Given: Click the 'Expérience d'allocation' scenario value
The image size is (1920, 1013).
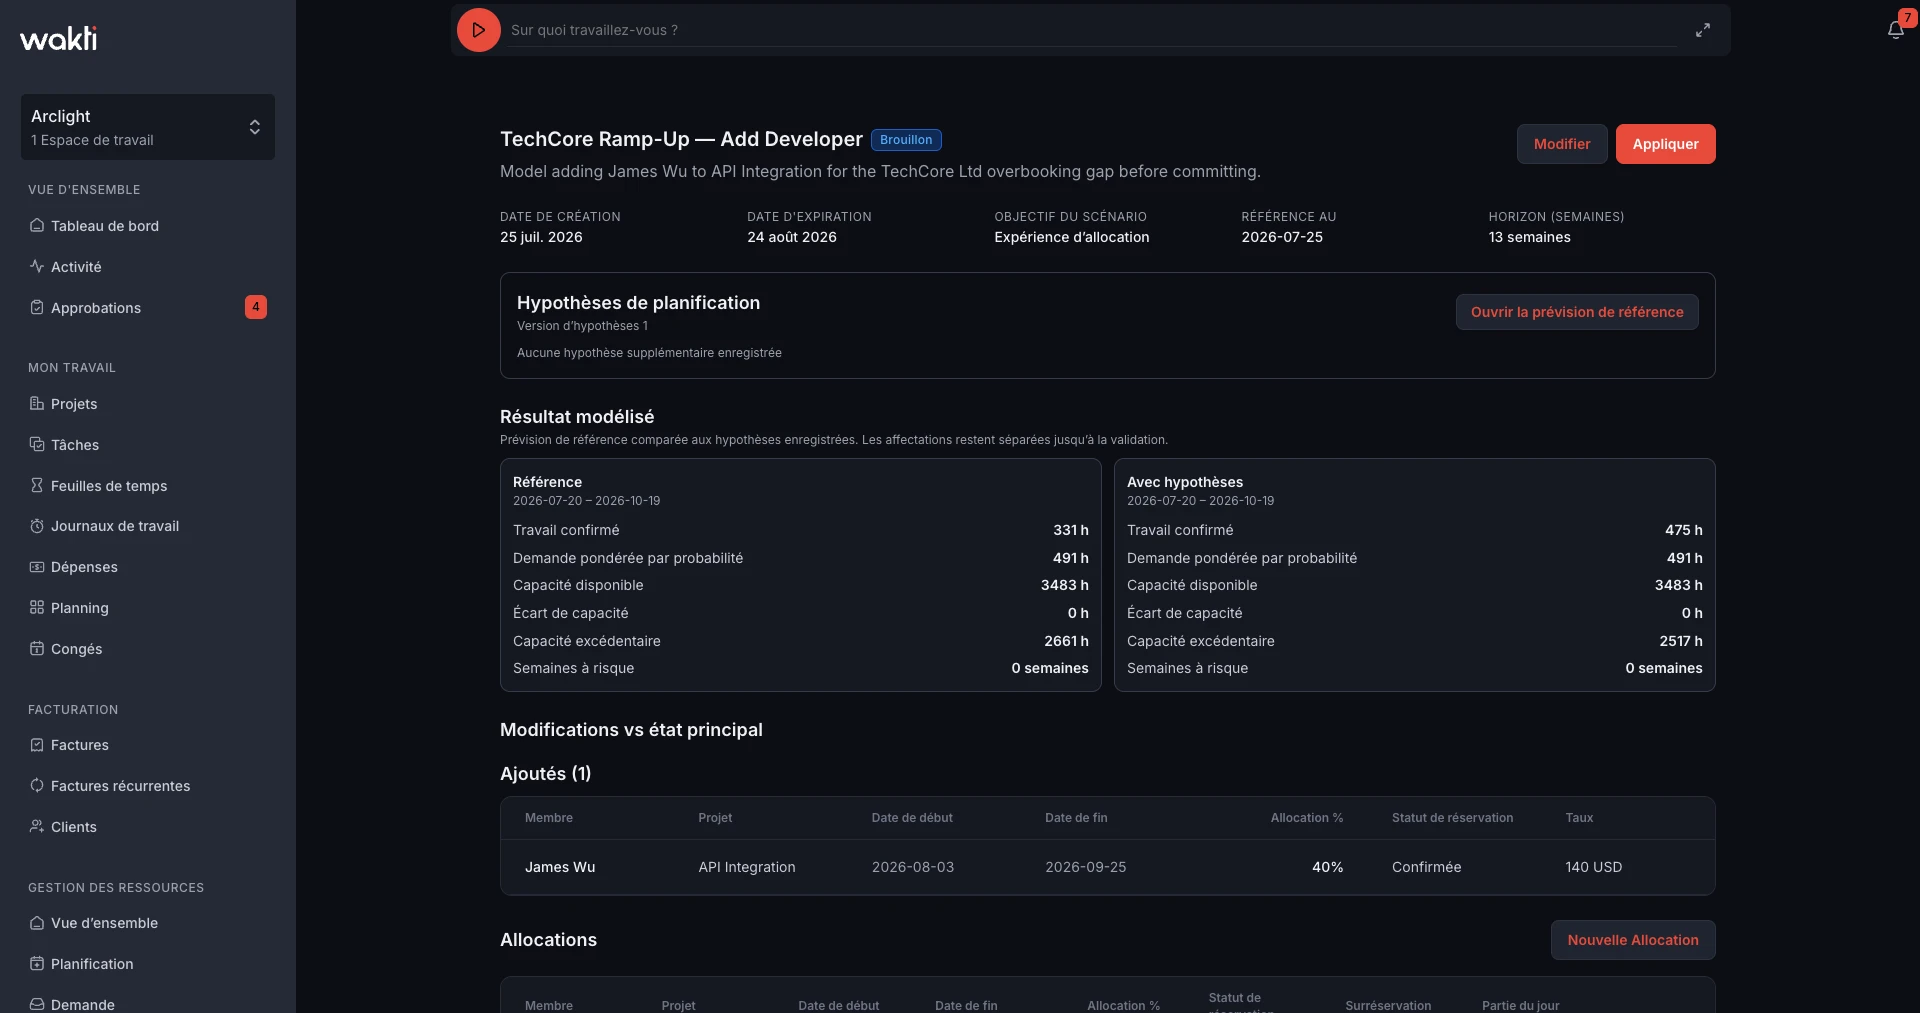Looking at the screenshot, I should 1071,237.
